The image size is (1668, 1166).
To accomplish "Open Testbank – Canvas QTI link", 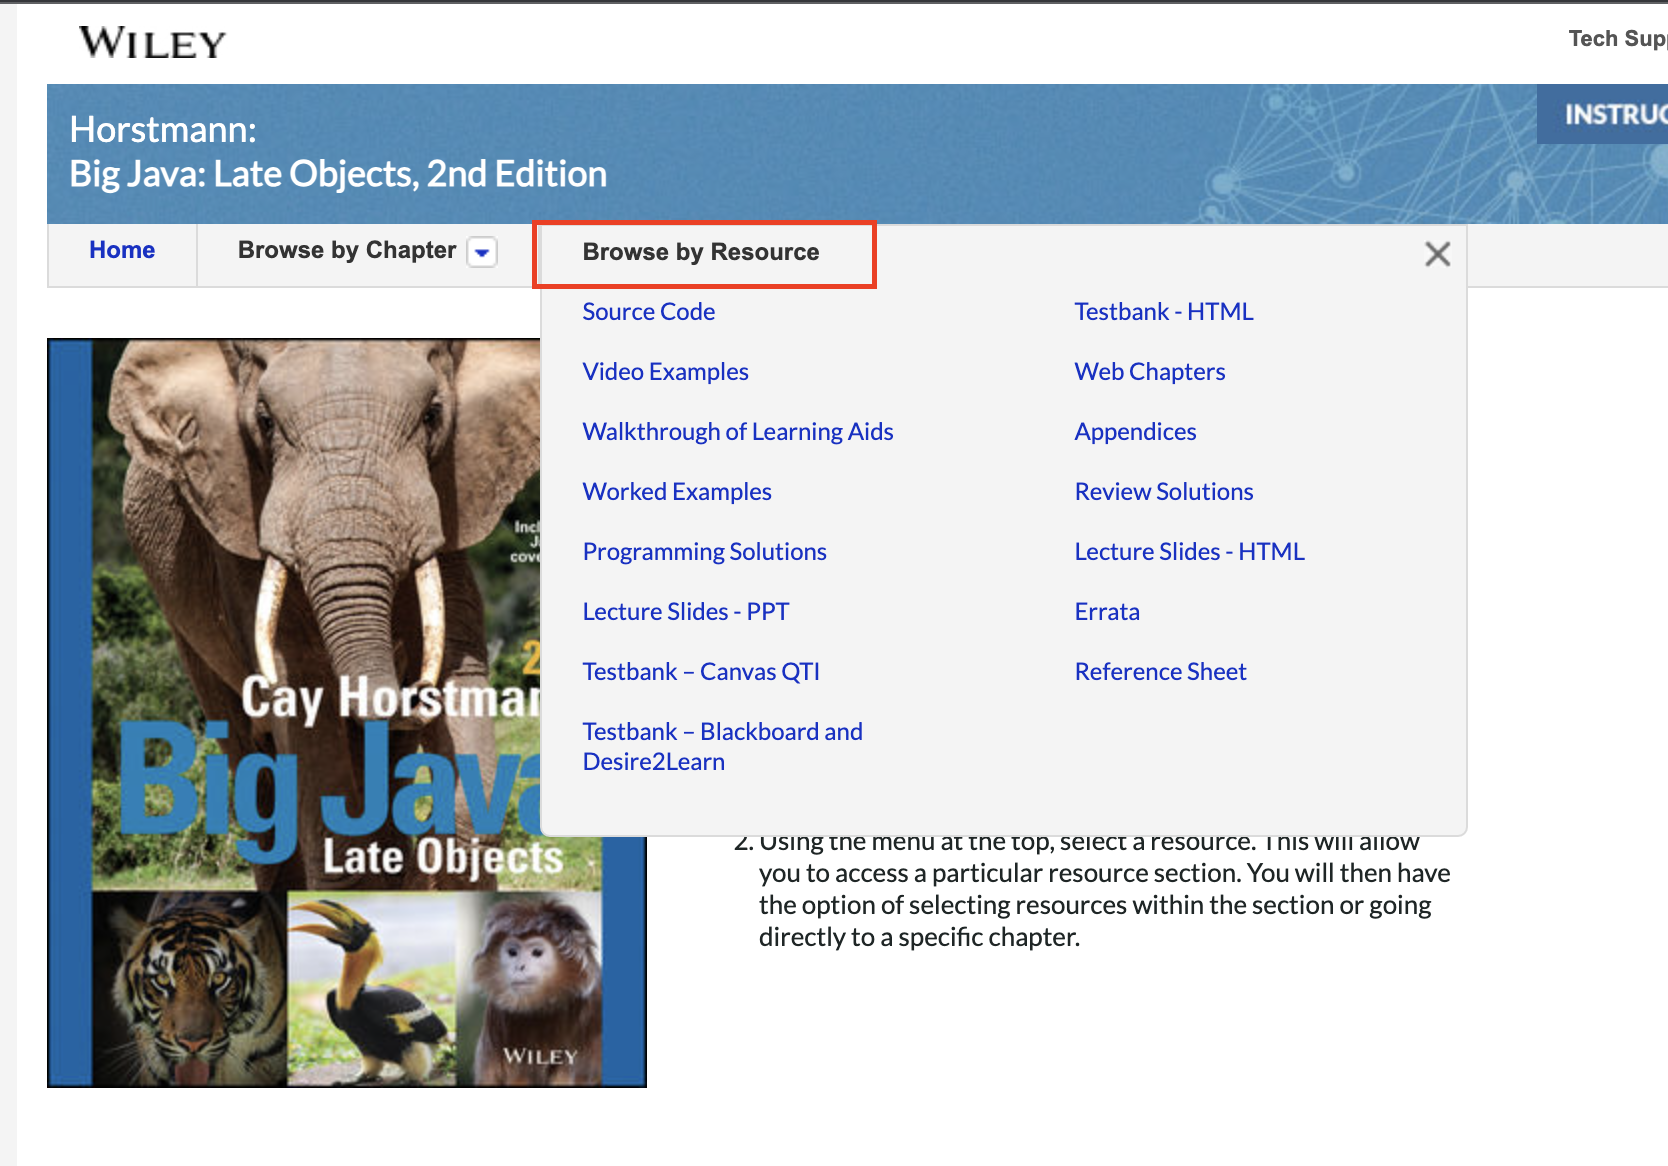I will click(x=701, y=672).
